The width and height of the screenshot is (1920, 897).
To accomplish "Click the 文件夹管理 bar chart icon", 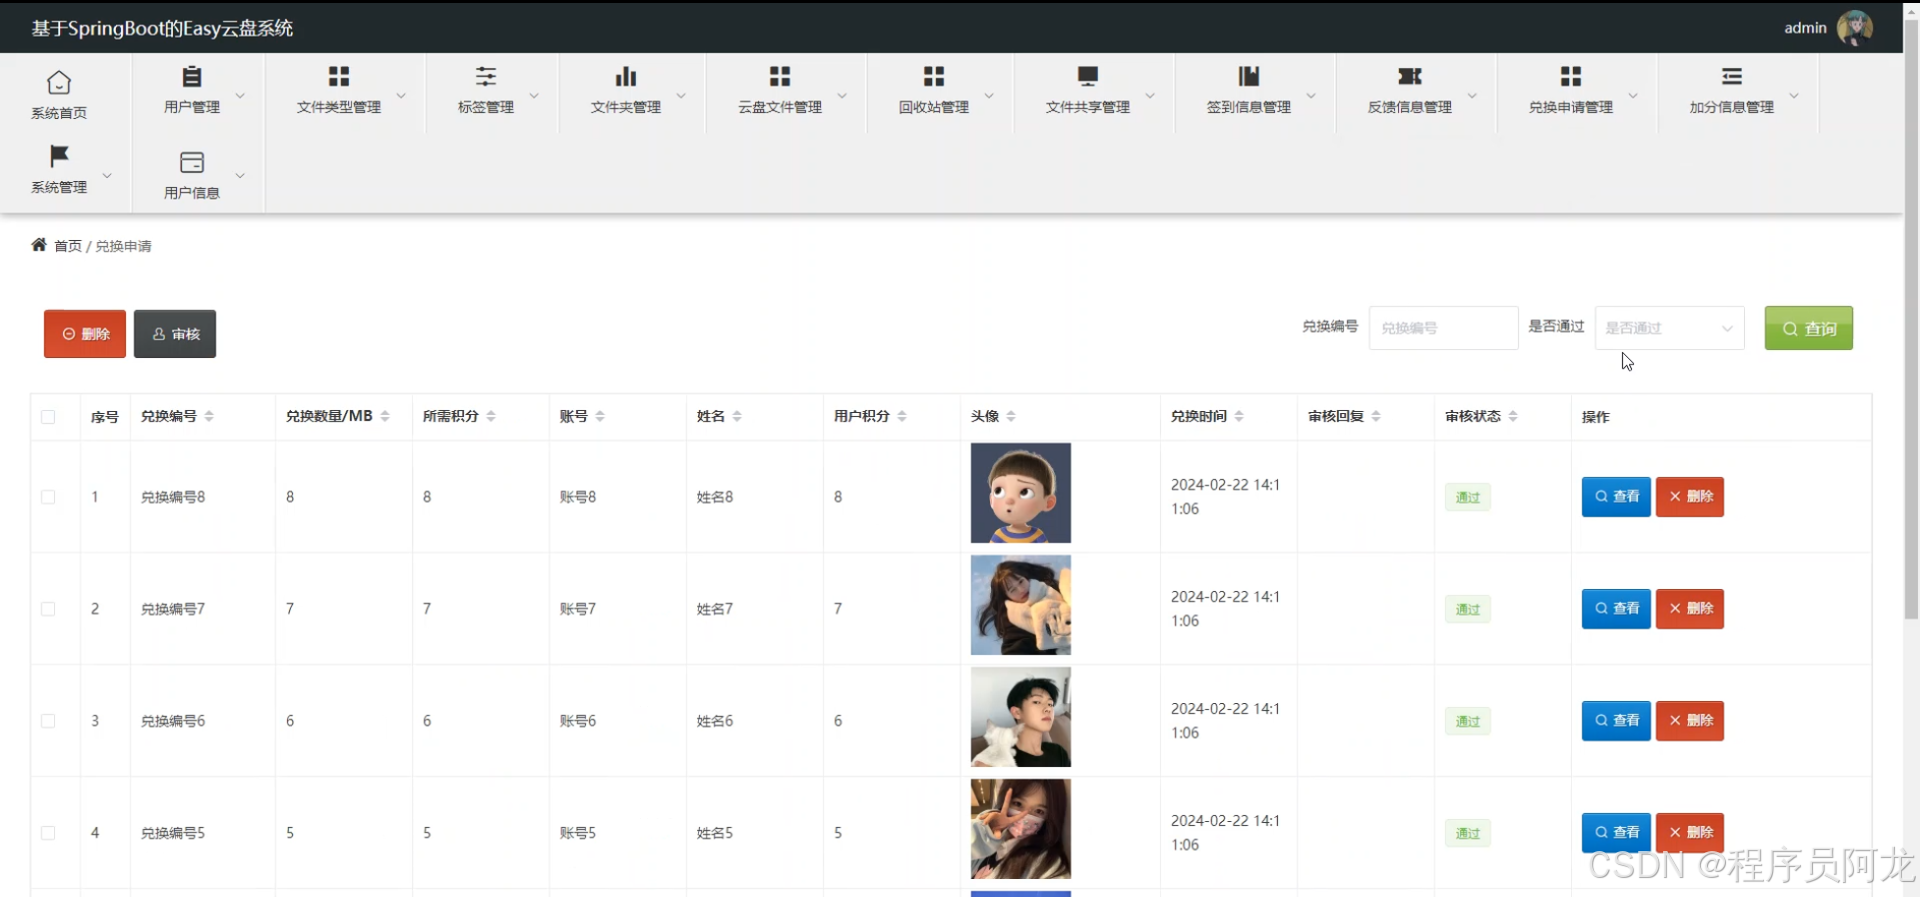I will pyautogui.click(x=626, y=76).
